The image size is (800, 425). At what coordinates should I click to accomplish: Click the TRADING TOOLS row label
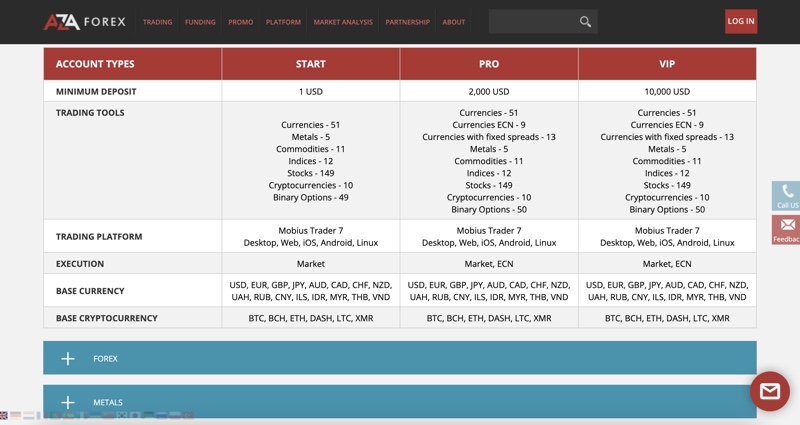(90, 113)
